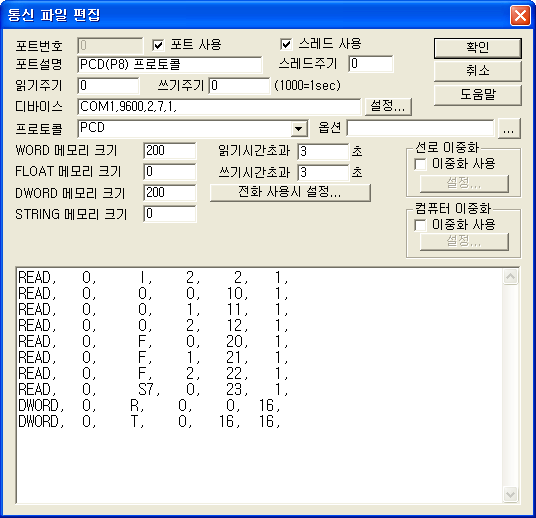
Task: Open the option browse button with three dots
Action: (509, 129)
